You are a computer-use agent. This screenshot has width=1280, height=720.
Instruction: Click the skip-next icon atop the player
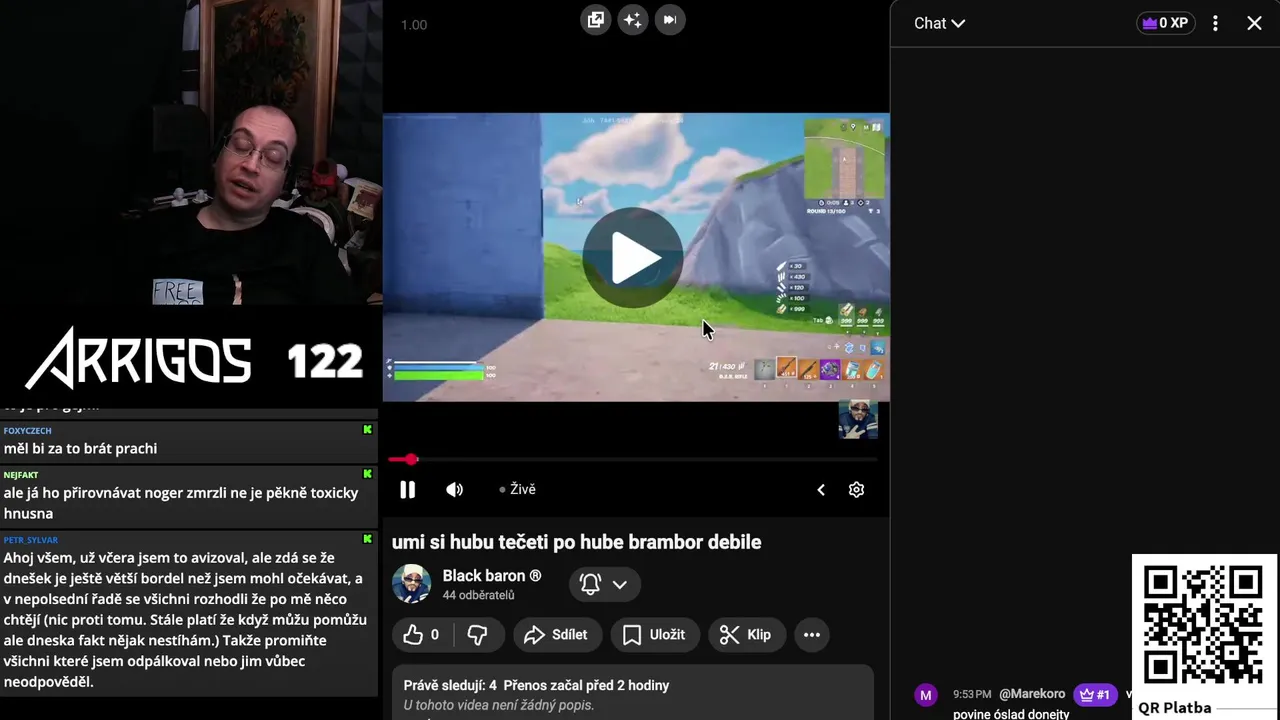[670, 20]
